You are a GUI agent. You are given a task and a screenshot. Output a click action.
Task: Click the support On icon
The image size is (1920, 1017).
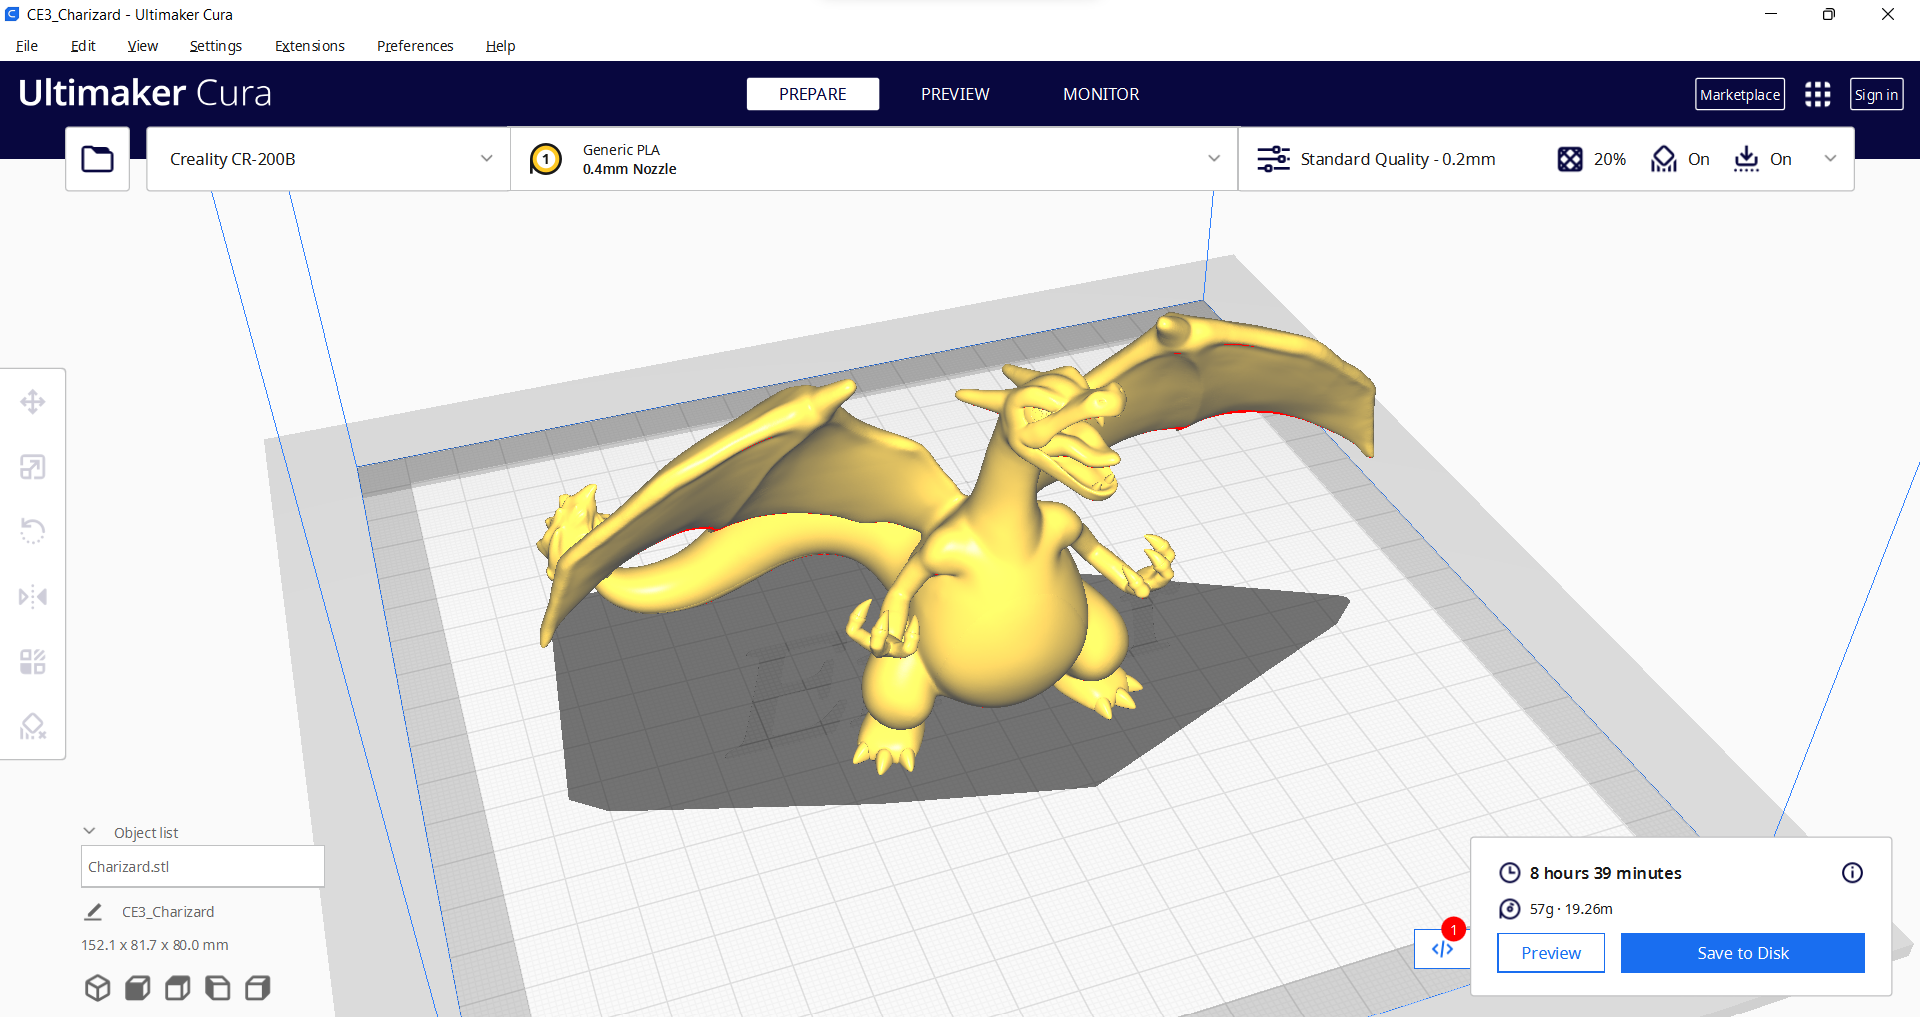pos(1664,159)
